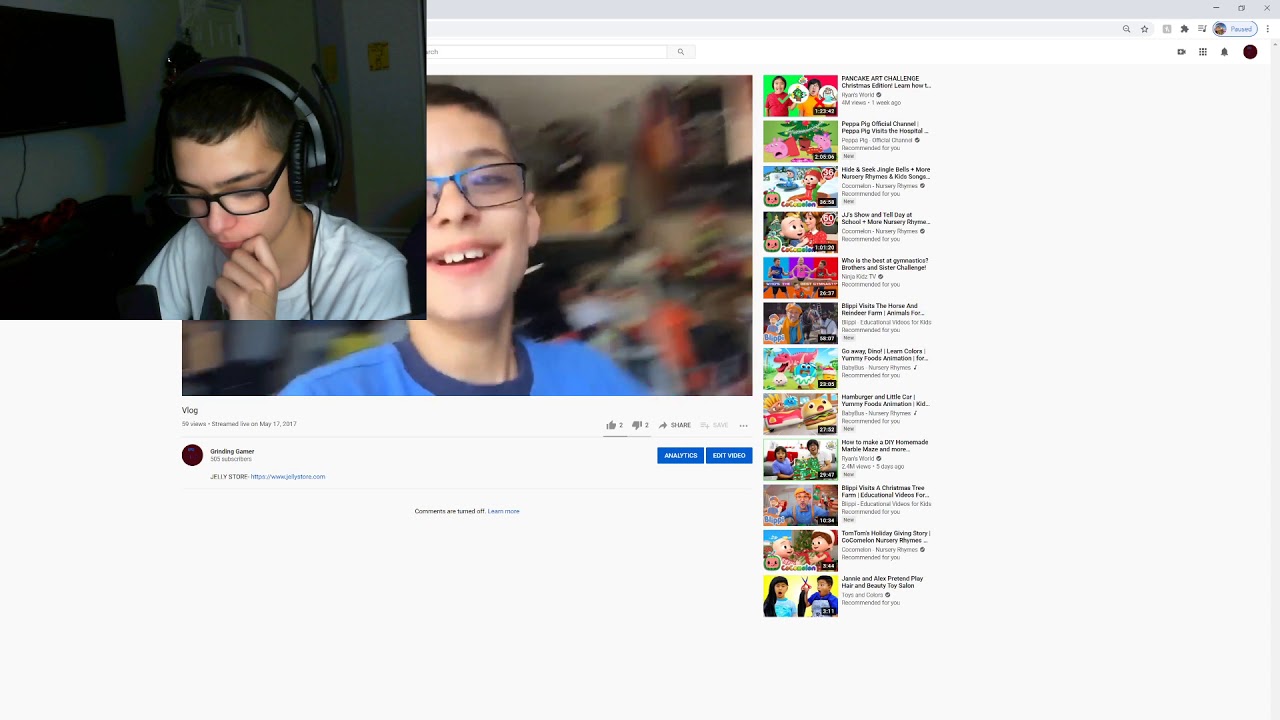Open Peppa Pig Visits the Hospital thumbnail
The image size is (1280, 720).
pos(800,141)
